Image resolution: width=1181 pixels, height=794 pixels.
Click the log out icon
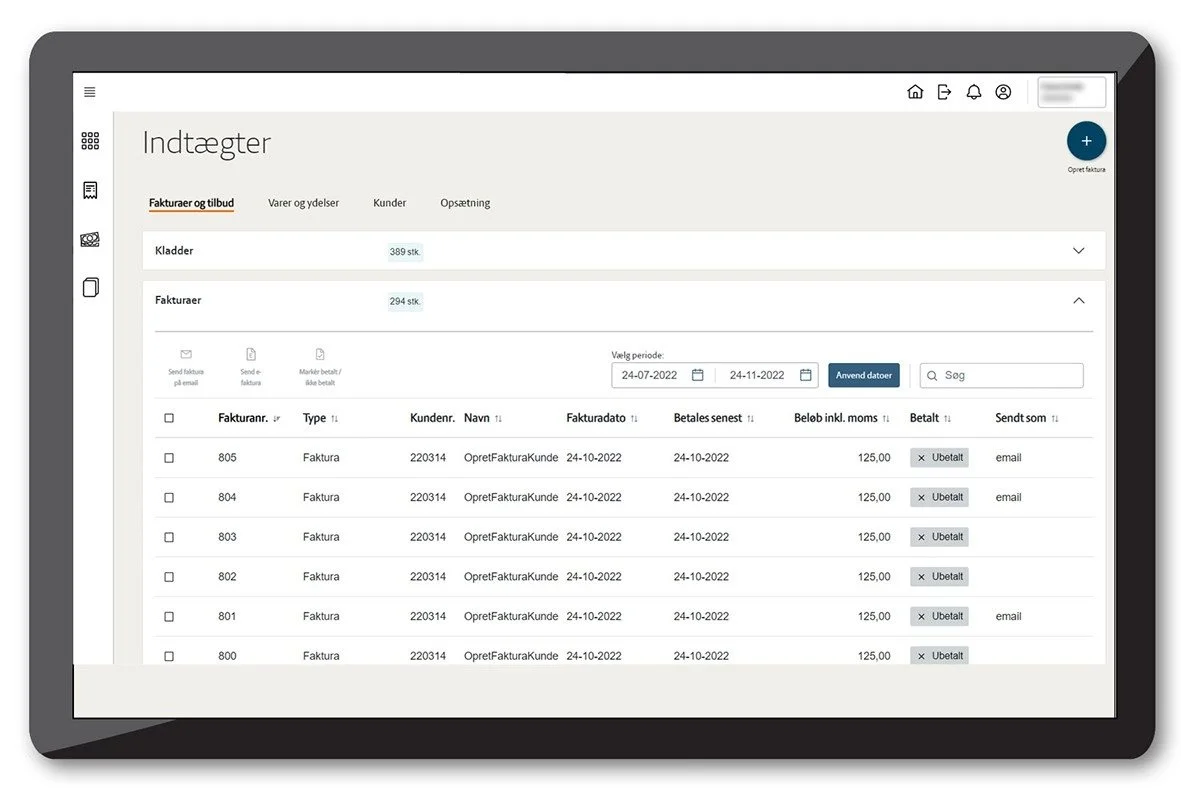tap(944, 92)
